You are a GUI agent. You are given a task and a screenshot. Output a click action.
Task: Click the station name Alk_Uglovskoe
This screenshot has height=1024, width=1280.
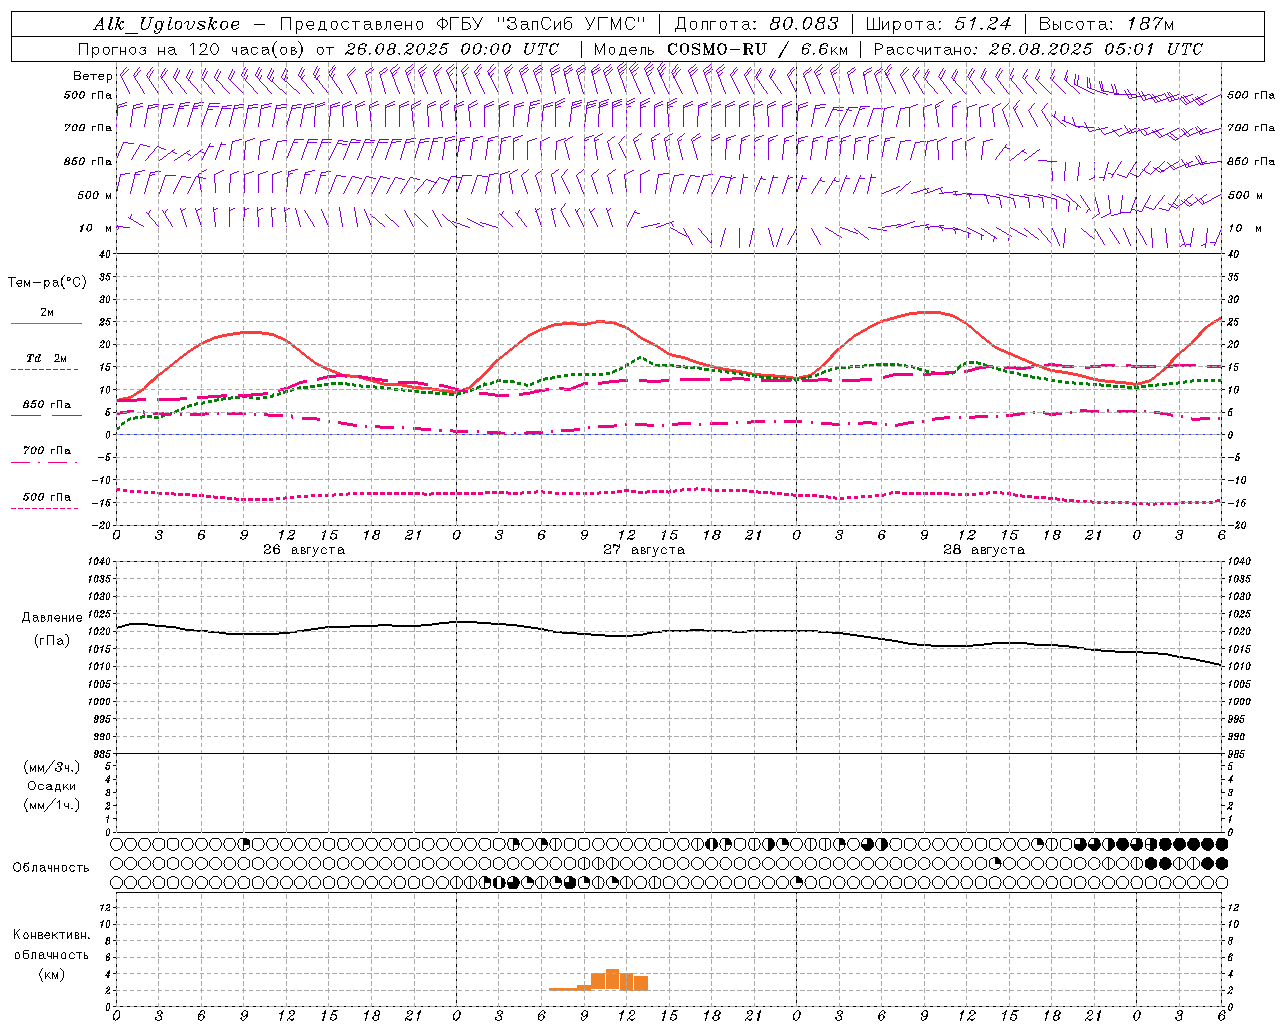[x=167, y=24]
